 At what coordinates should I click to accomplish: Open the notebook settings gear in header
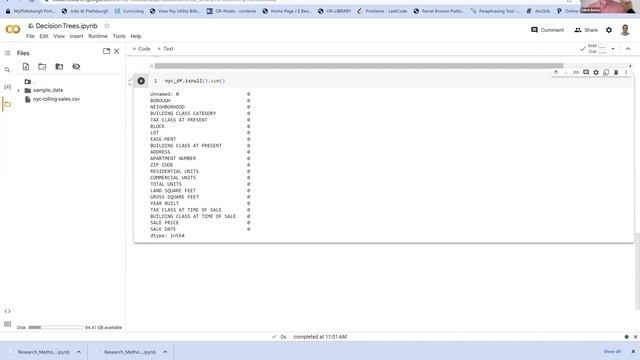609,30
